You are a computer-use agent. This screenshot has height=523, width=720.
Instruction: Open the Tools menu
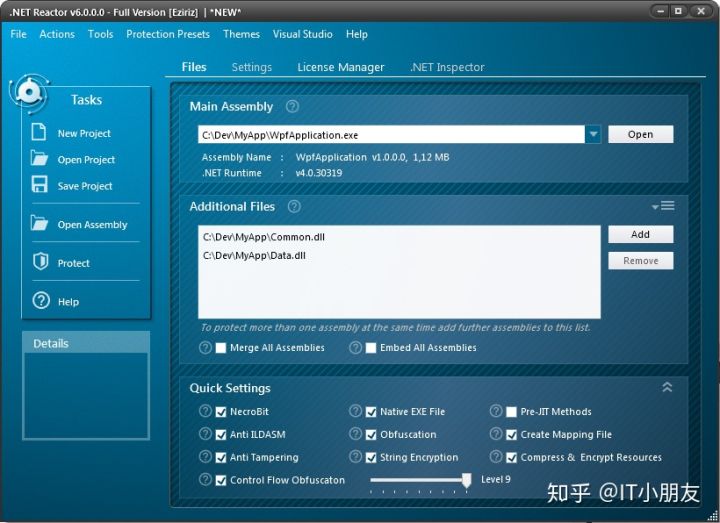[x=101, y=34]
